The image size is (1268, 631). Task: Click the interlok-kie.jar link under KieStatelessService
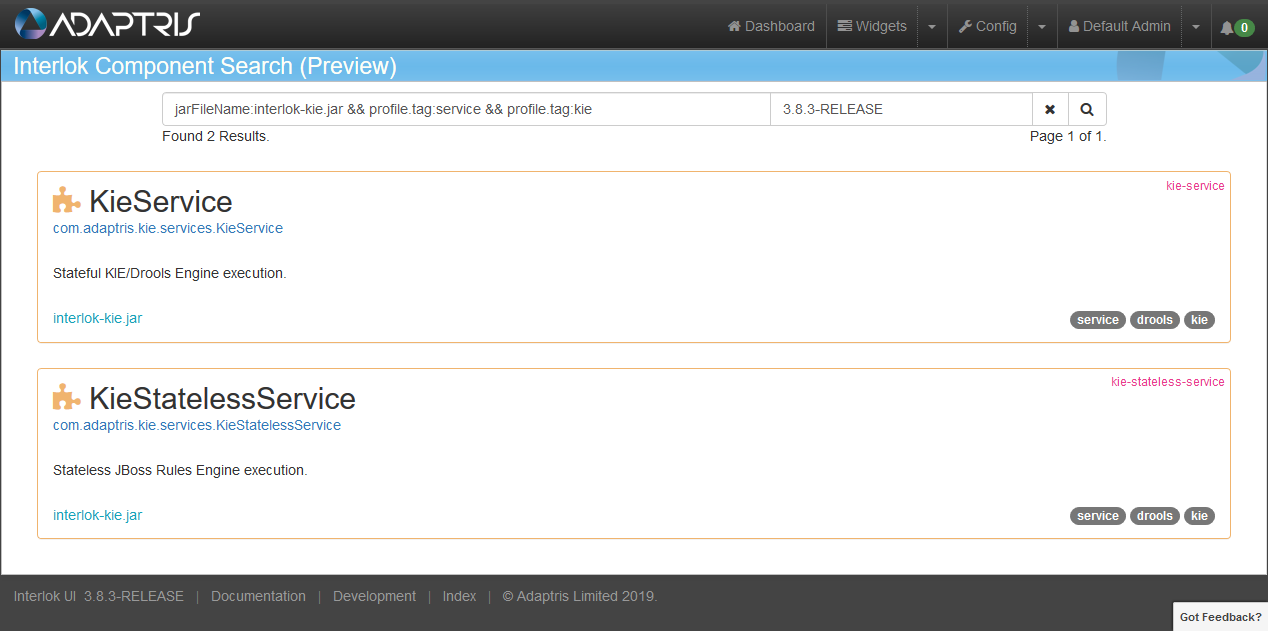[x=97, y=515]
